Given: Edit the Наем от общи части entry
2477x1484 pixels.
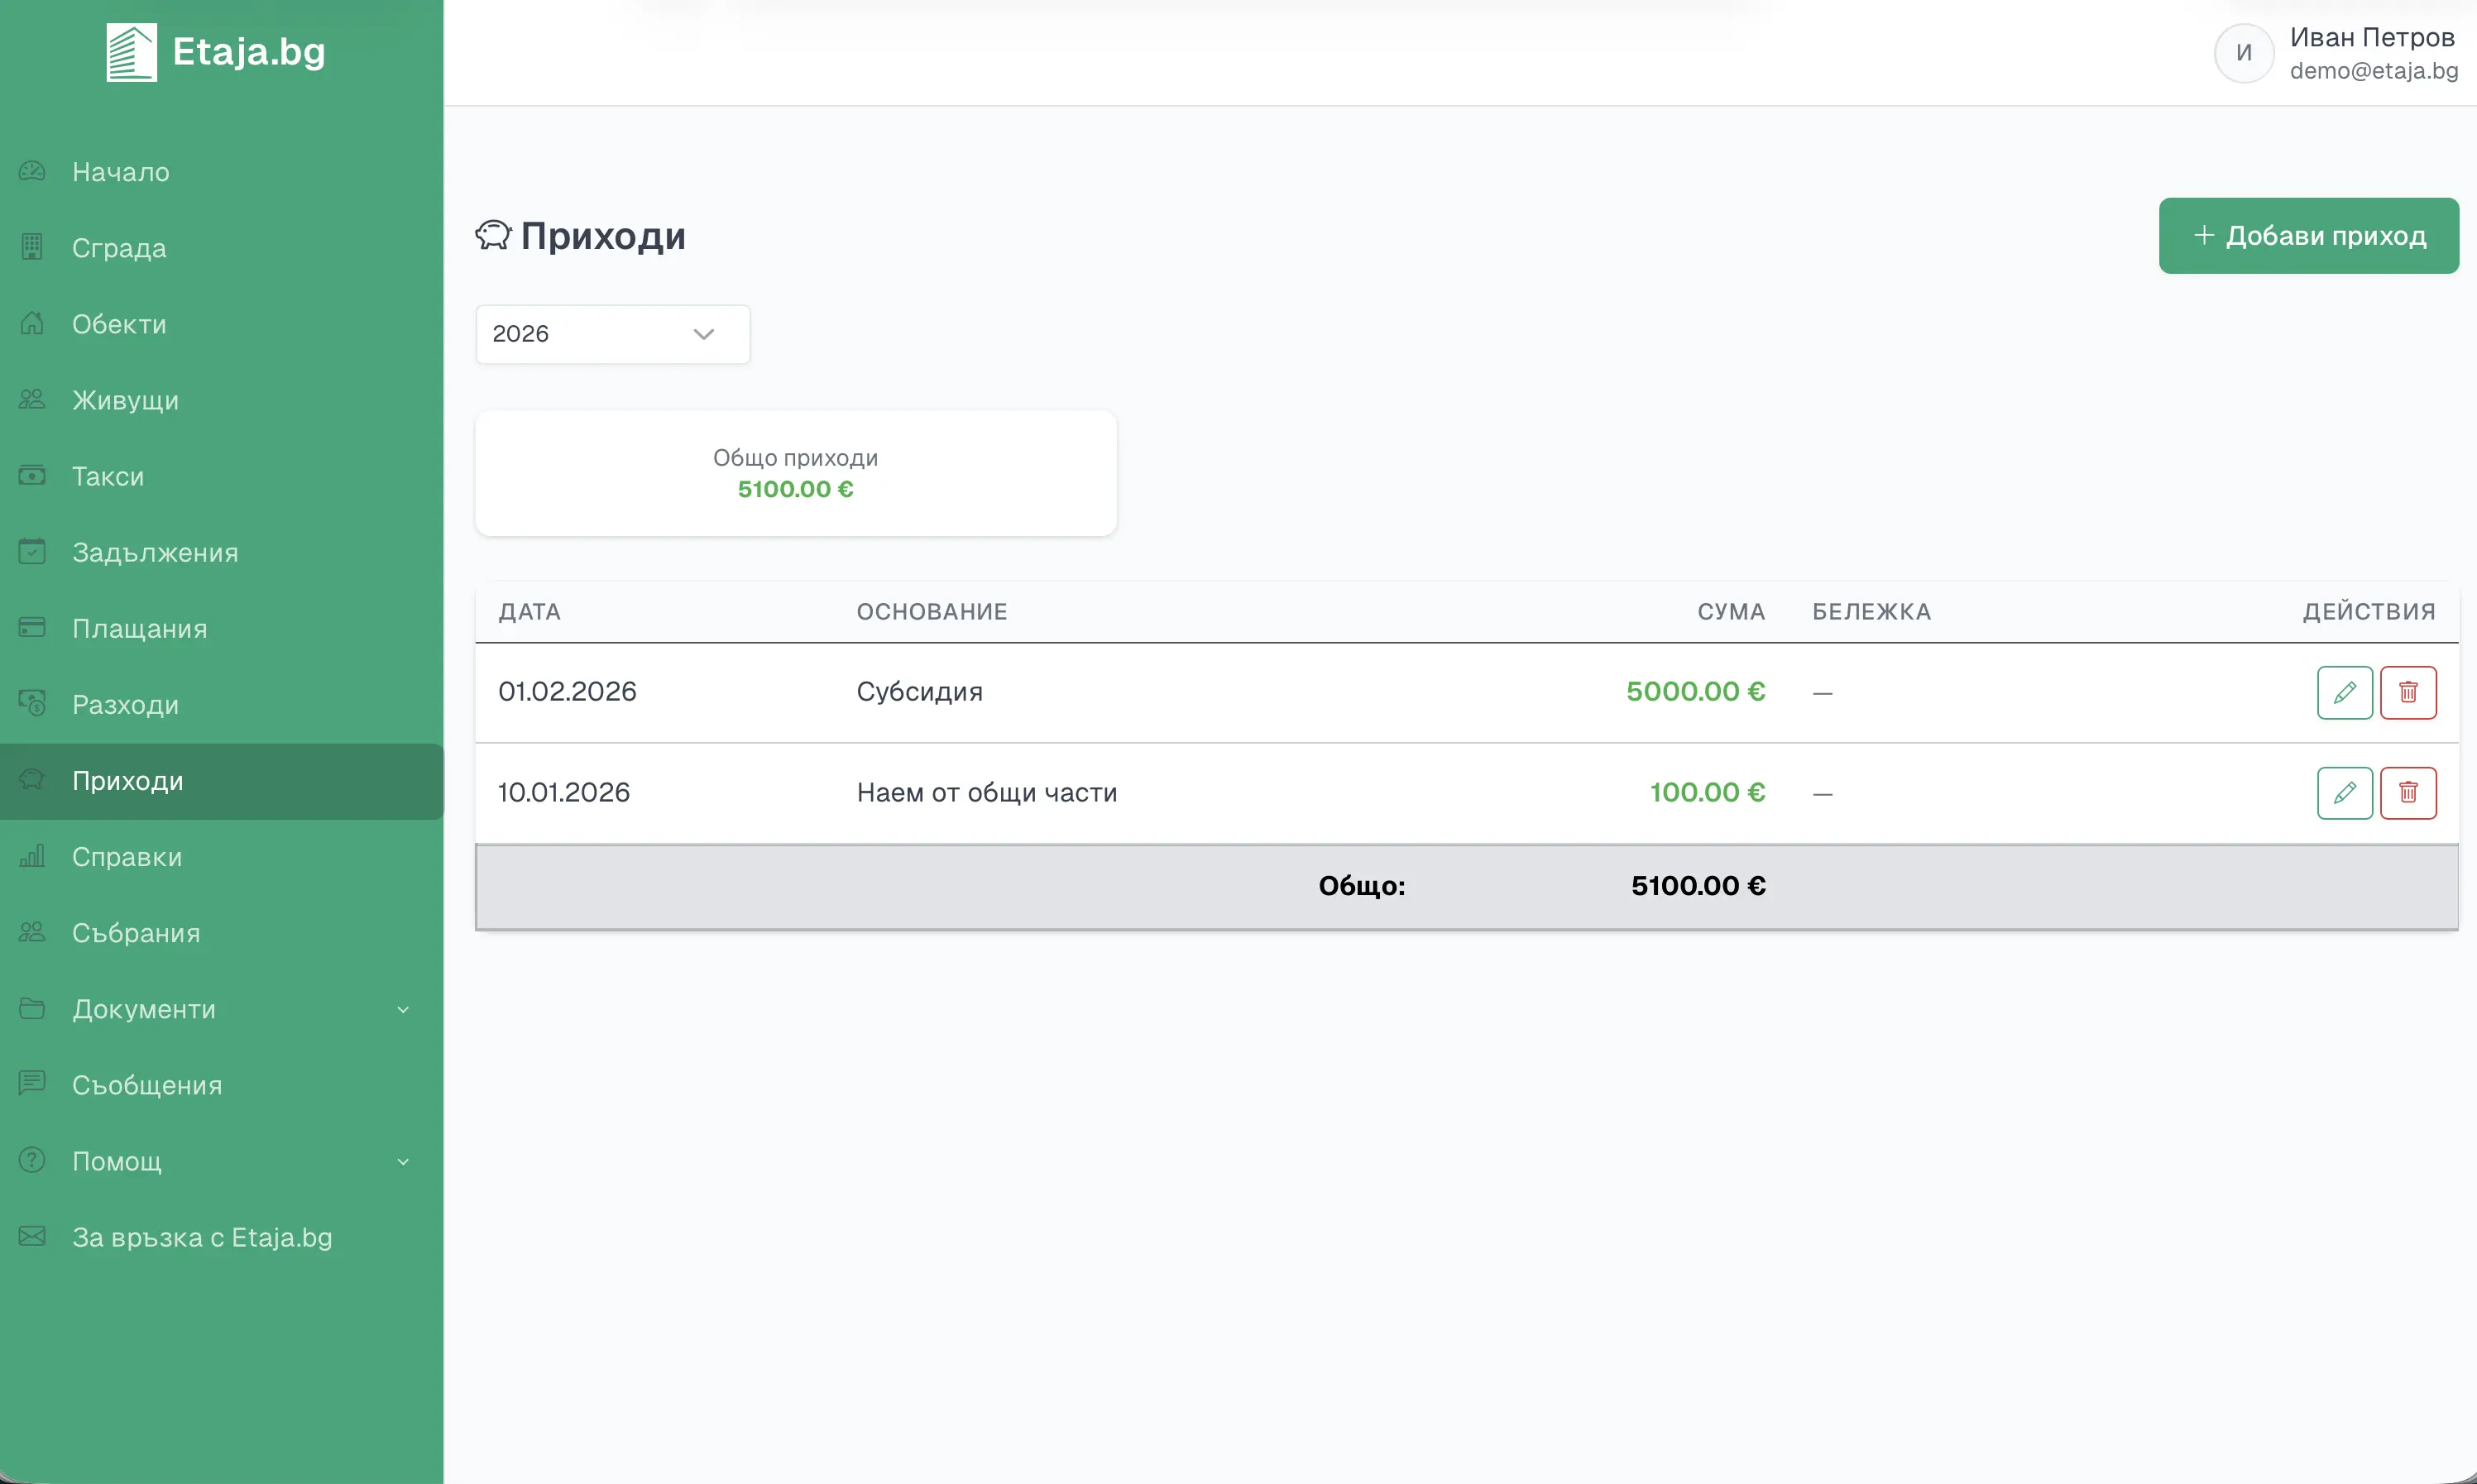Looking at the screenshot, I should (x=2344, y=793).
